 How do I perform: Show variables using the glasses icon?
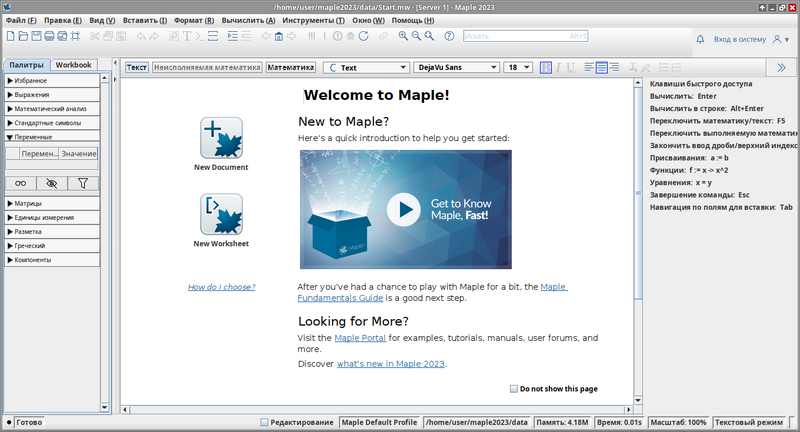click(x=20, y=183)
